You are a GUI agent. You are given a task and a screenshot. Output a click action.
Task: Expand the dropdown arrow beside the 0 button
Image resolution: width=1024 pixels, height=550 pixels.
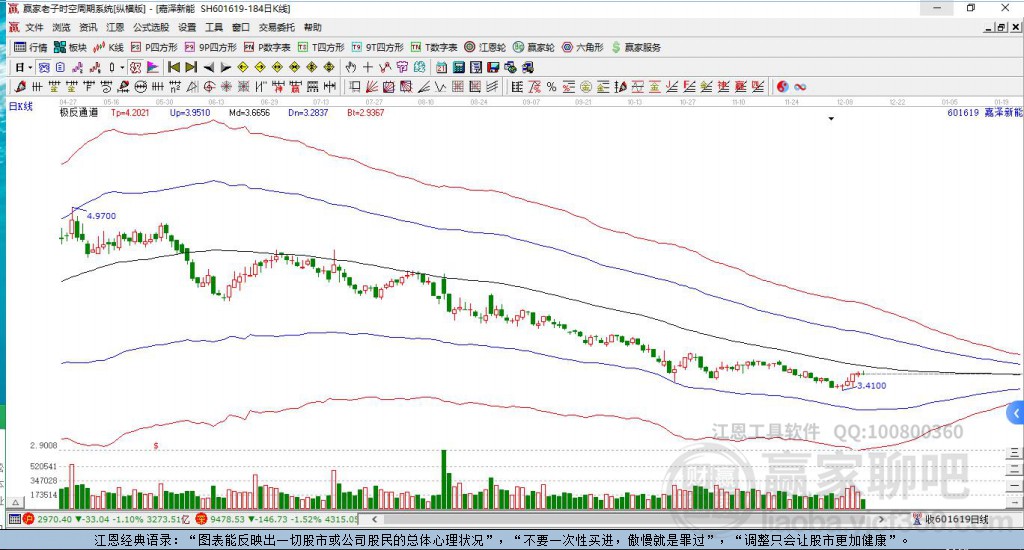[x=121, y=67]
